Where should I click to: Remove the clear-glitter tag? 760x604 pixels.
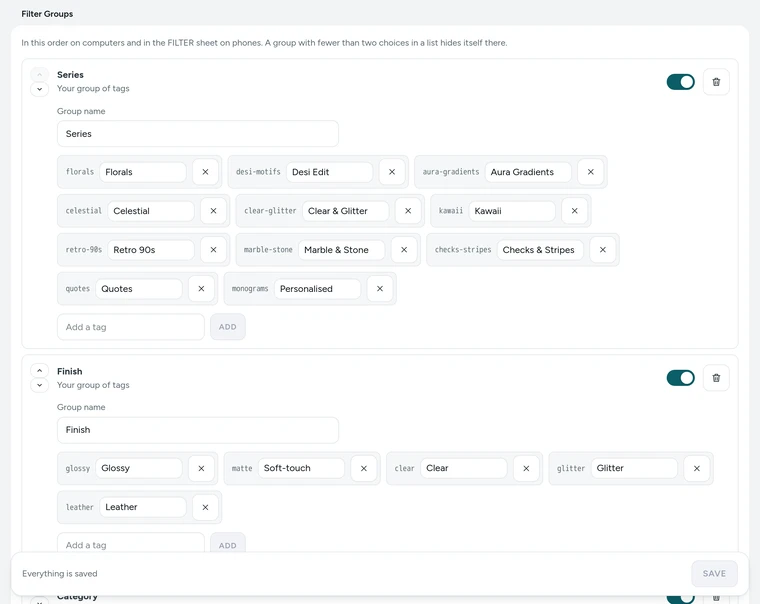(408, 211)
